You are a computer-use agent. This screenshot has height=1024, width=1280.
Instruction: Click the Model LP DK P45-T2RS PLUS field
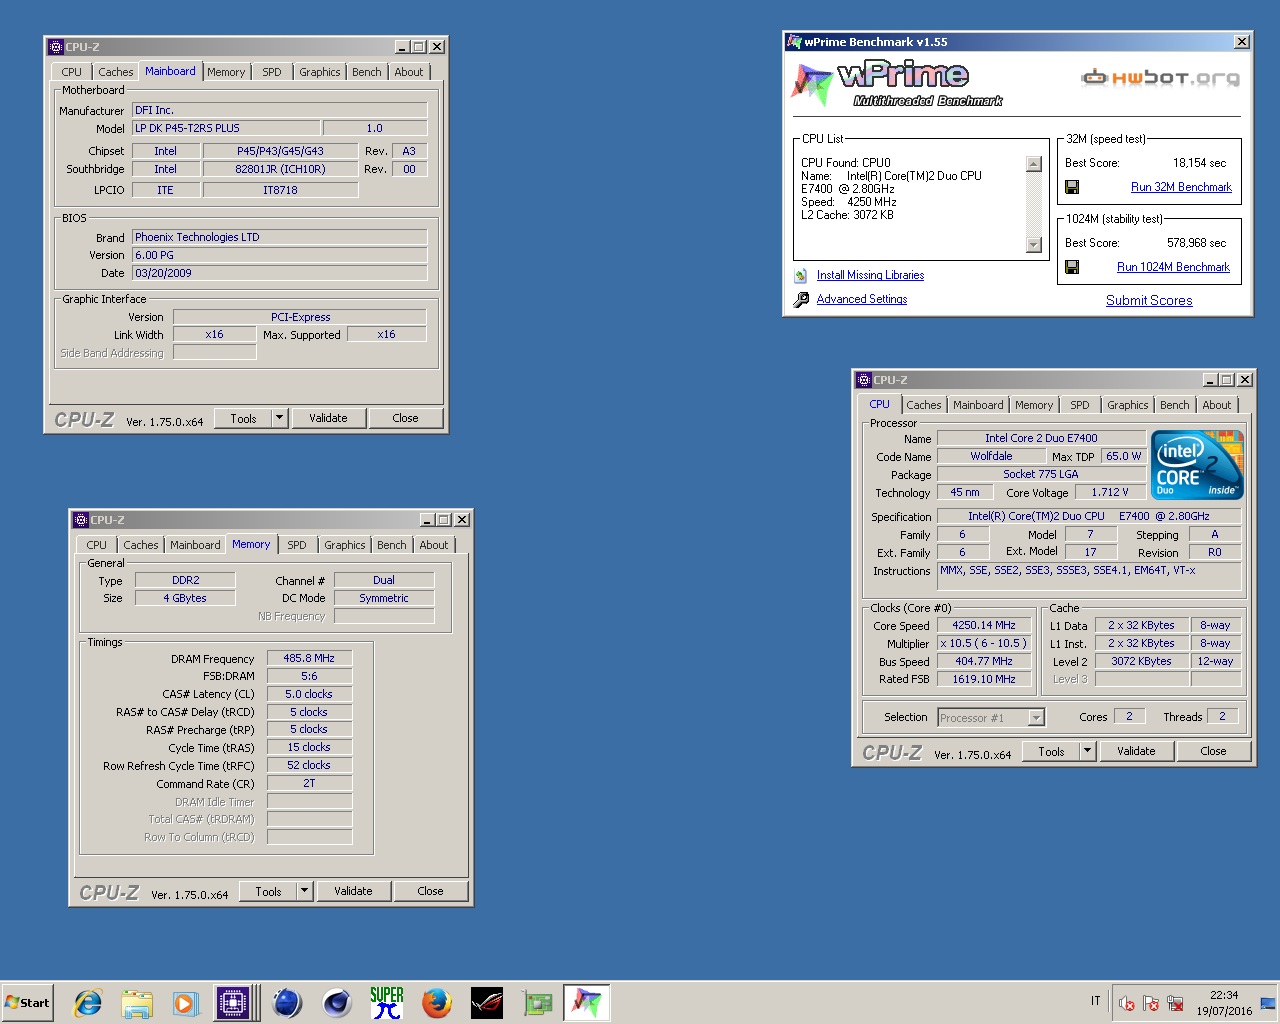pos(226,128)
